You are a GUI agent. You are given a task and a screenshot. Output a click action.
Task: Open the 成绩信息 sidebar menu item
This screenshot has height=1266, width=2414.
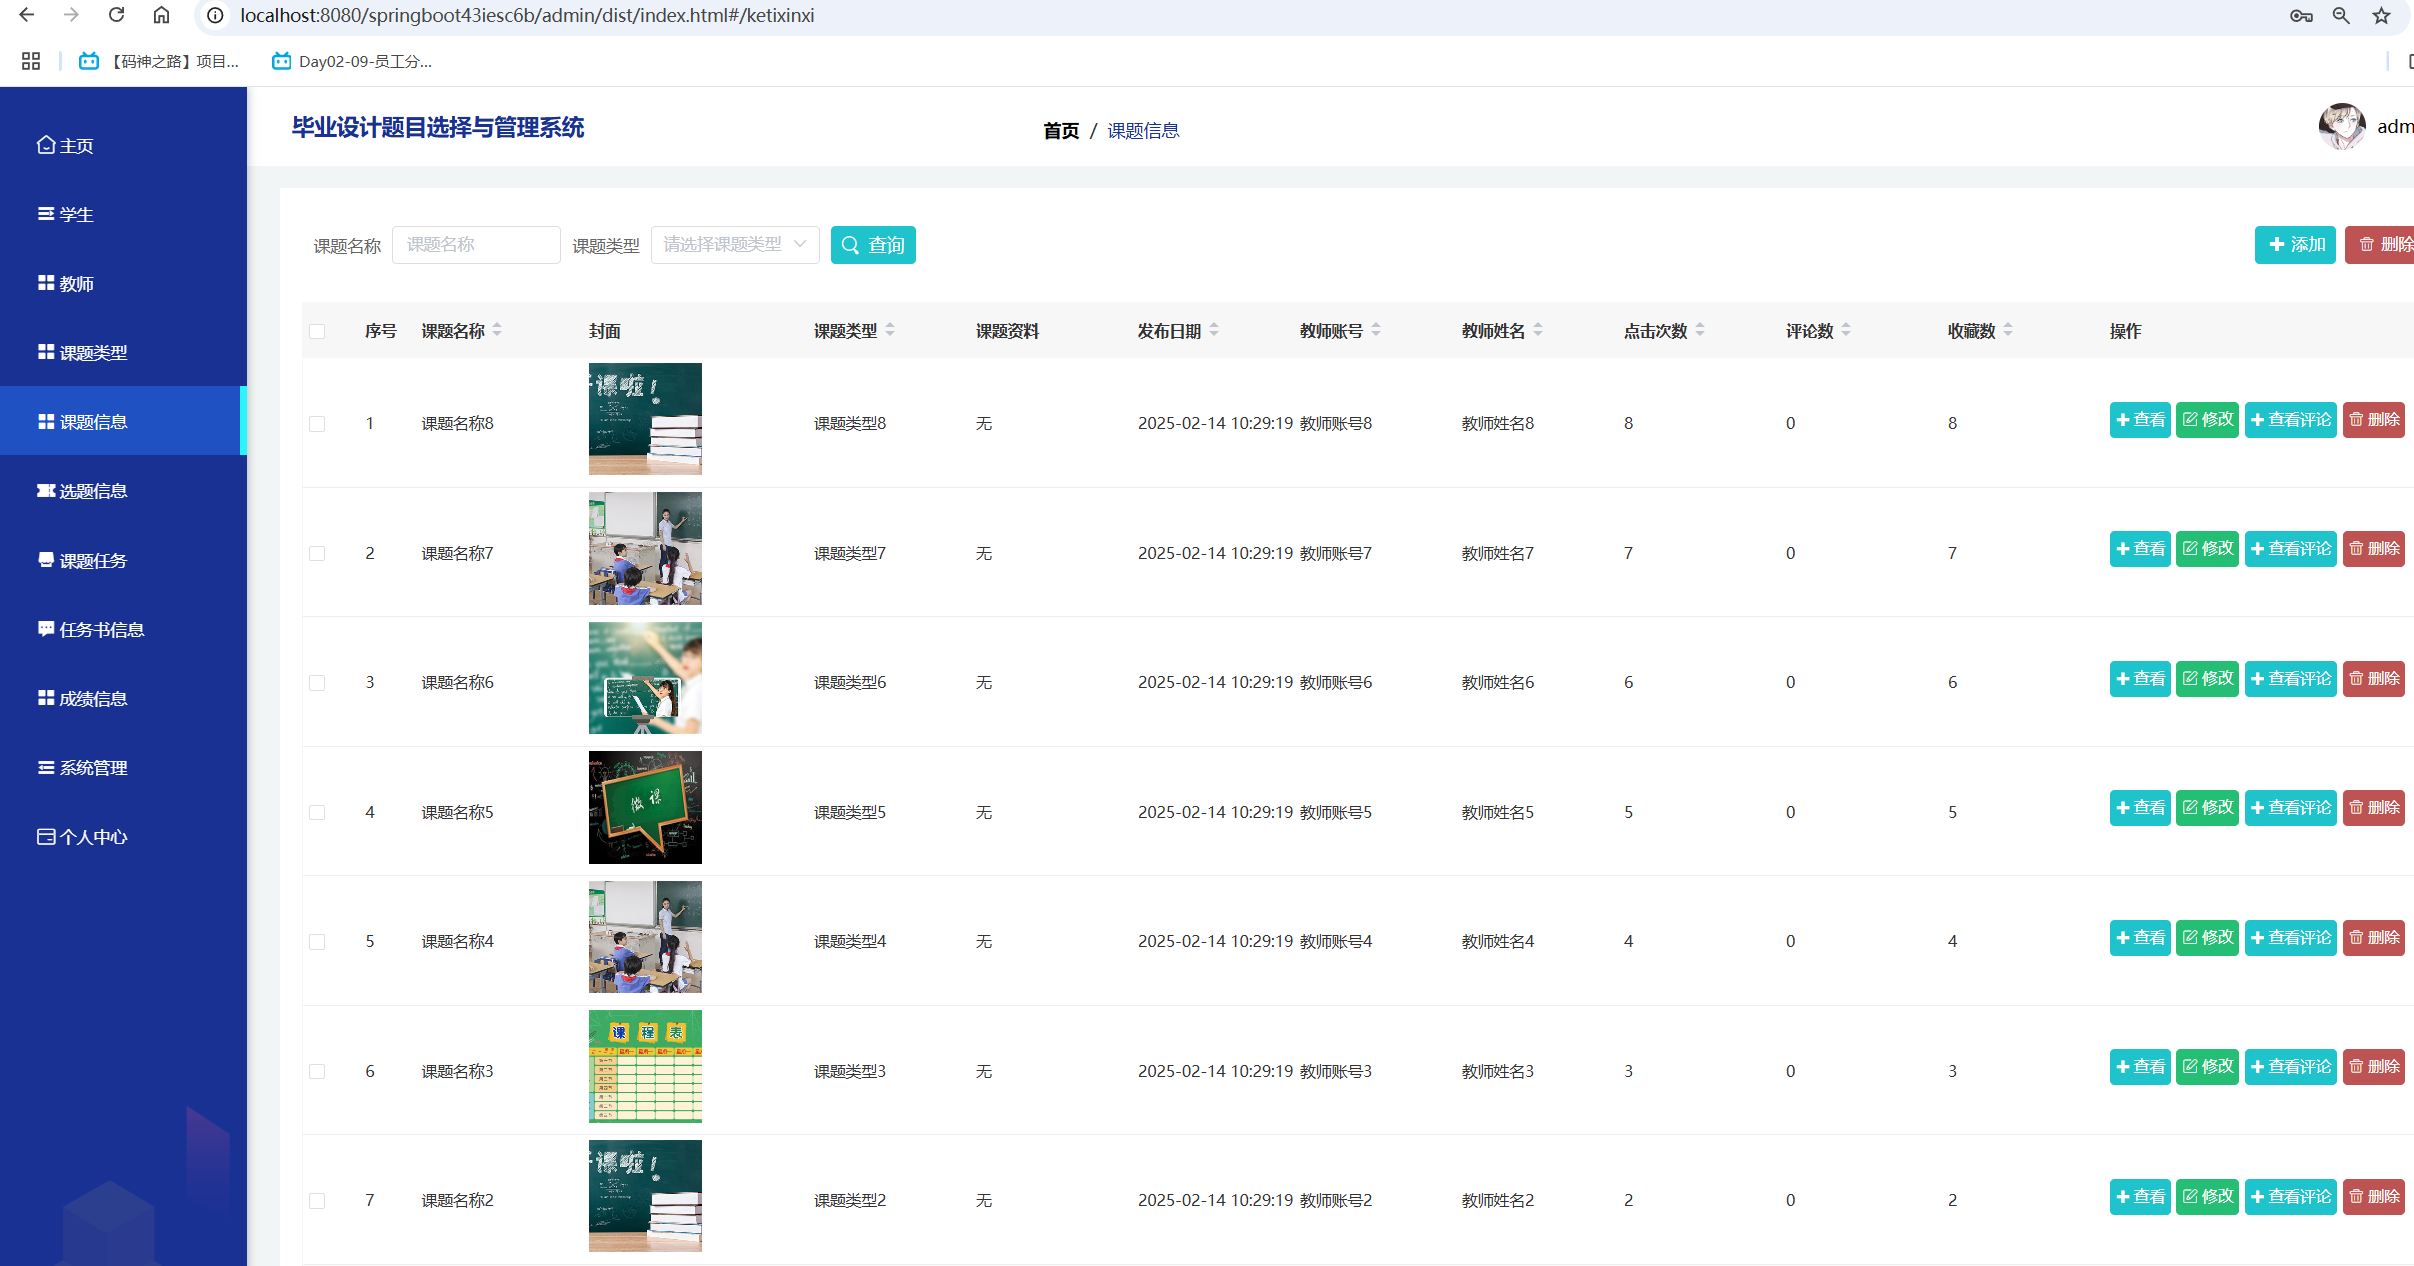93,699
